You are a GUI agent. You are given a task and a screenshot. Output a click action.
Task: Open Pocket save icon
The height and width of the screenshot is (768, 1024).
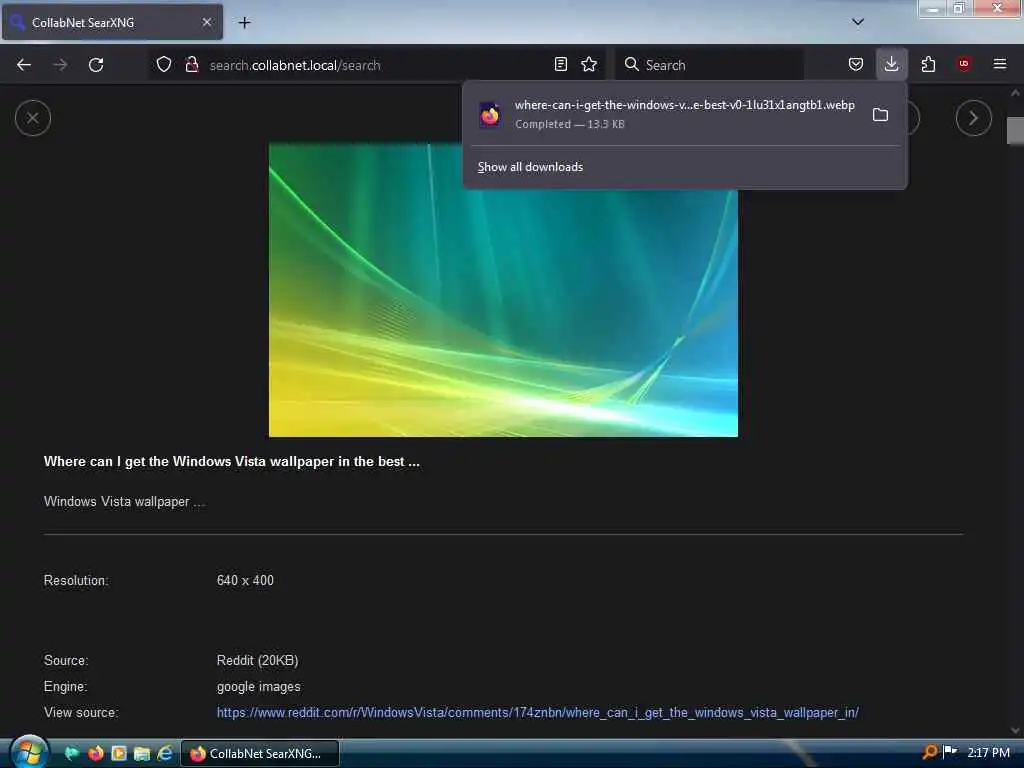pos(856,65)
